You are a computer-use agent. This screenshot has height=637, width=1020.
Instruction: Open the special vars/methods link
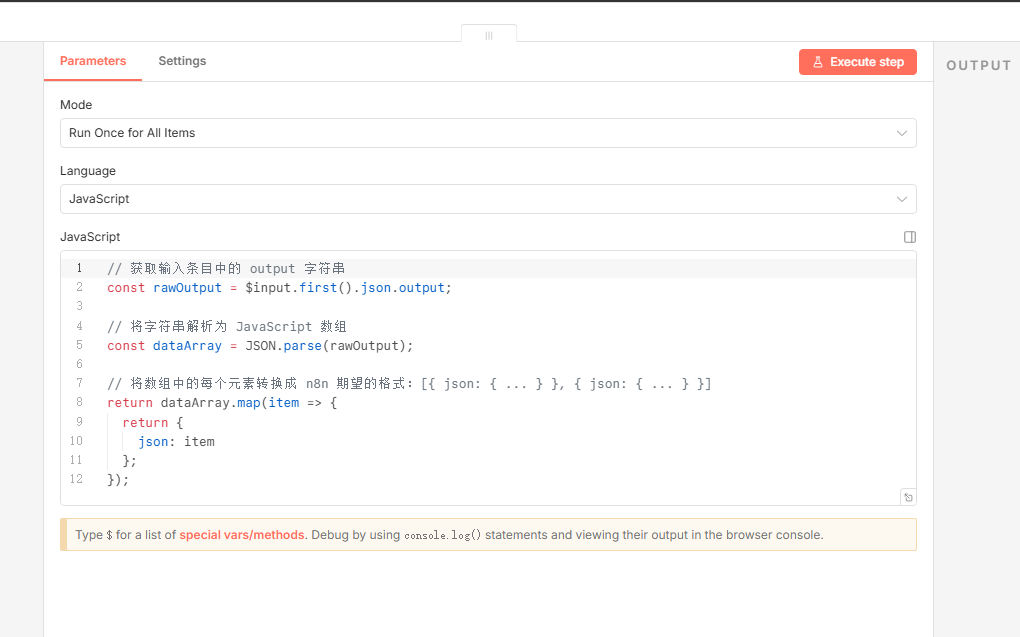tap(242, 535)
